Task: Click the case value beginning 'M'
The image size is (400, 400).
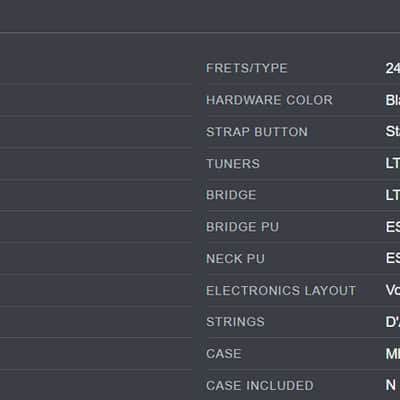Action: point(393,354)
